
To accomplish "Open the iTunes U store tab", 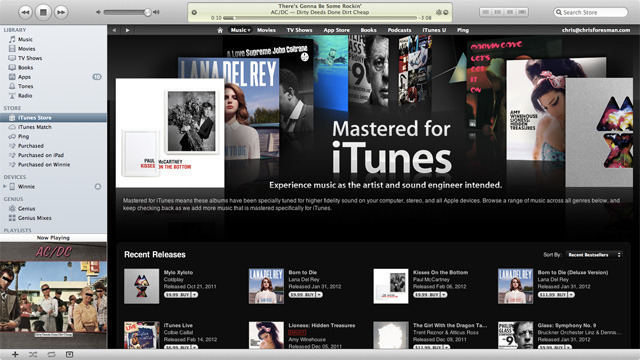I will click(434, 30).
